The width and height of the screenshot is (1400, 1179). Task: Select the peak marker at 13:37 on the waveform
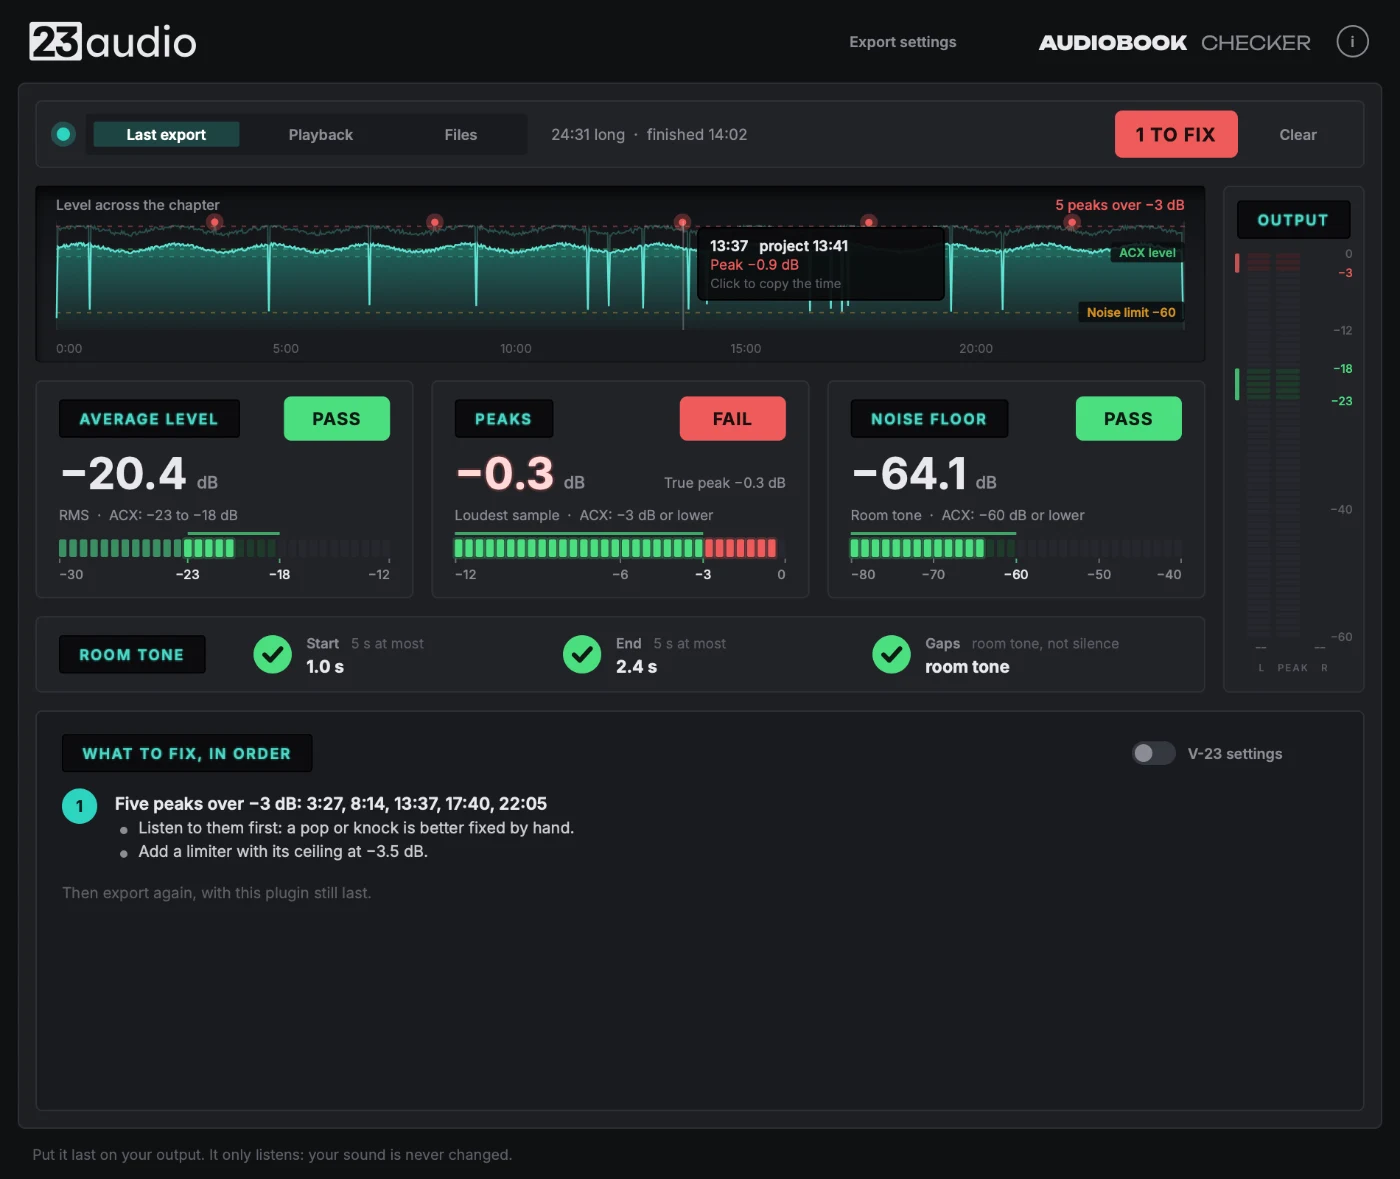[x=682, y=222]
